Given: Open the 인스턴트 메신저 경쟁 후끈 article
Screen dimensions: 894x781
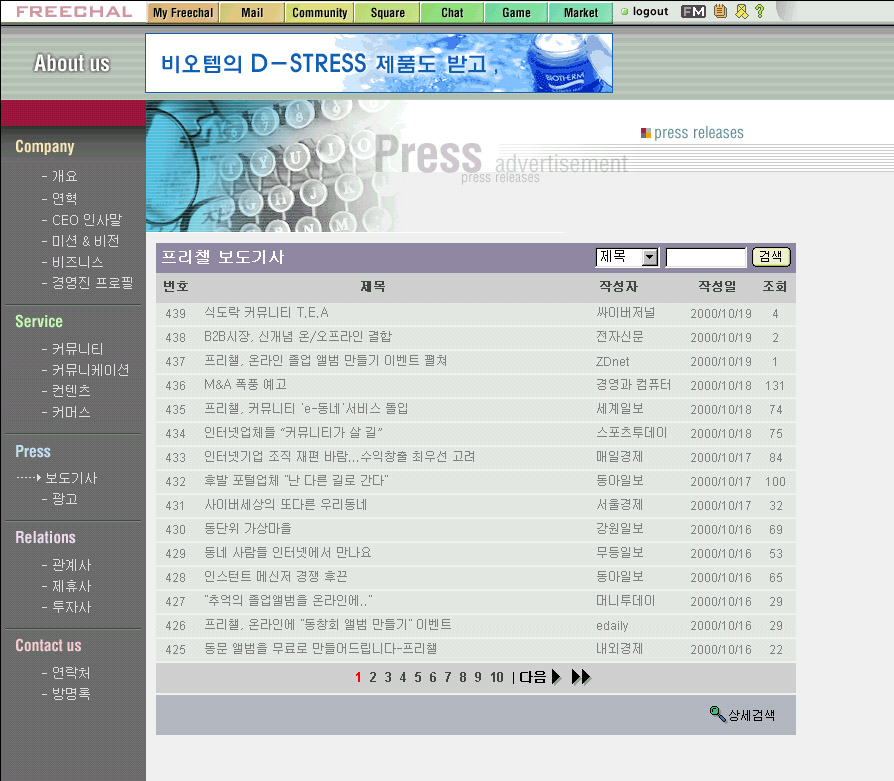Looking at the screenshot, I should click(276, 576).
